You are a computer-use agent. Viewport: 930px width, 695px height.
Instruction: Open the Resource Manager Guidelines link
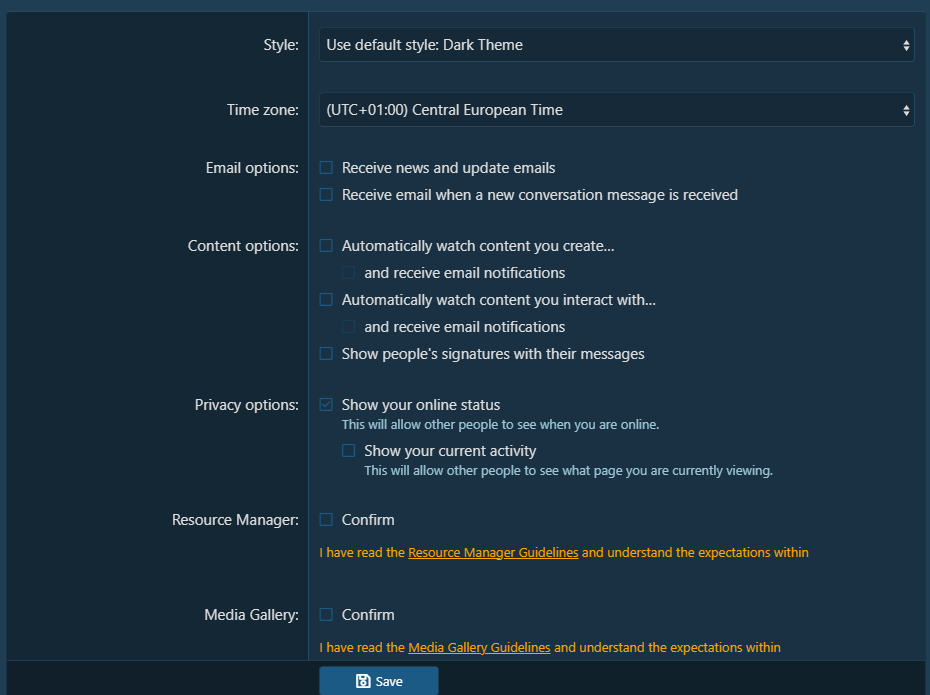[493, 553]
